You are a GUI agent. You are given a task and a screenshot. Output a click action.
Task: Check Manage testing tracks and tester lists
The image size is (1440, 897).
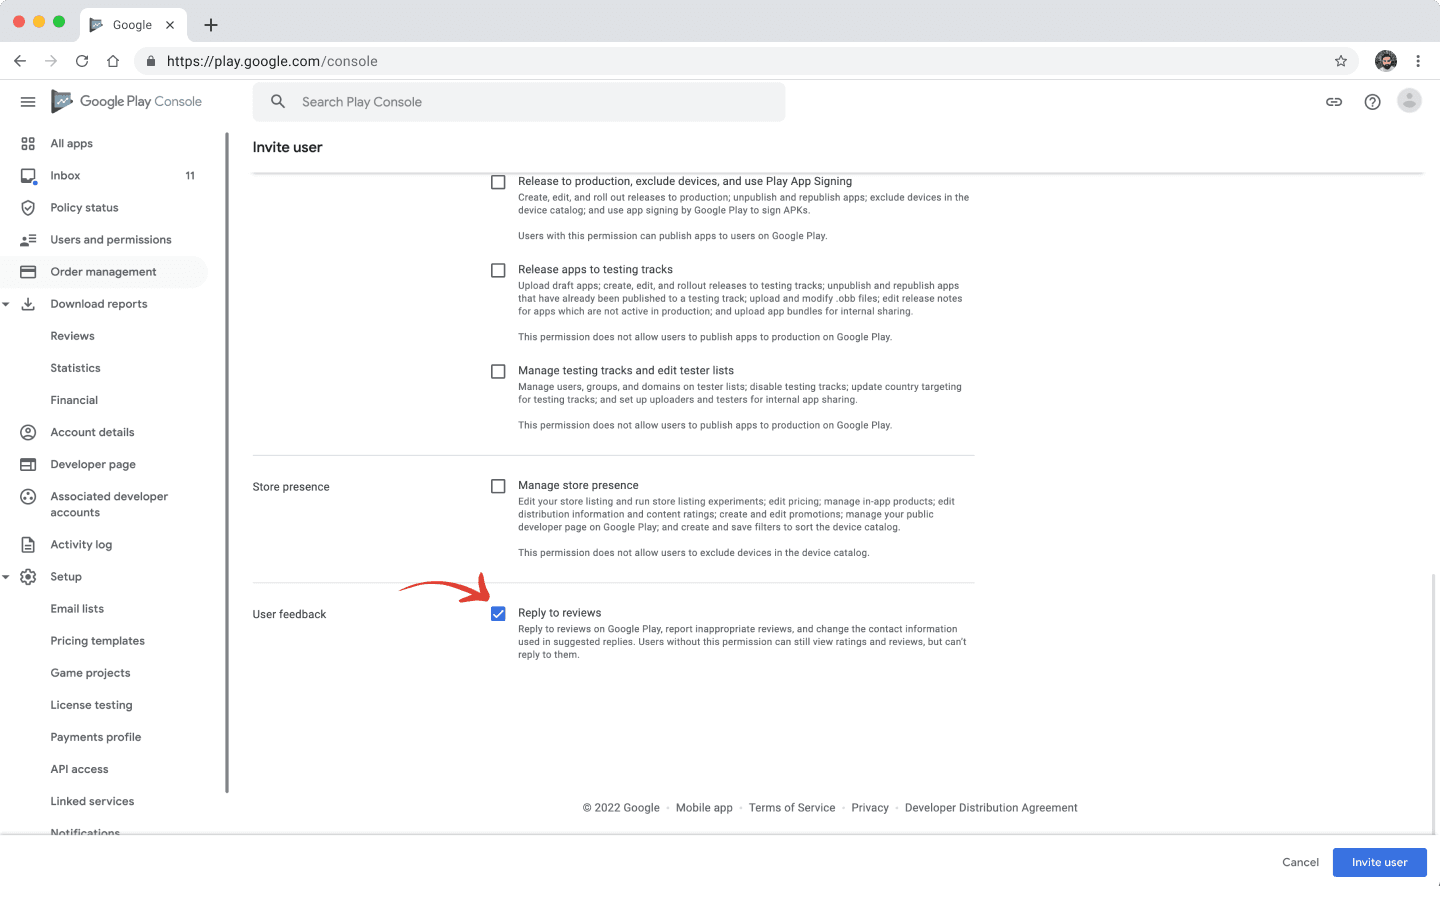[498, 371]
